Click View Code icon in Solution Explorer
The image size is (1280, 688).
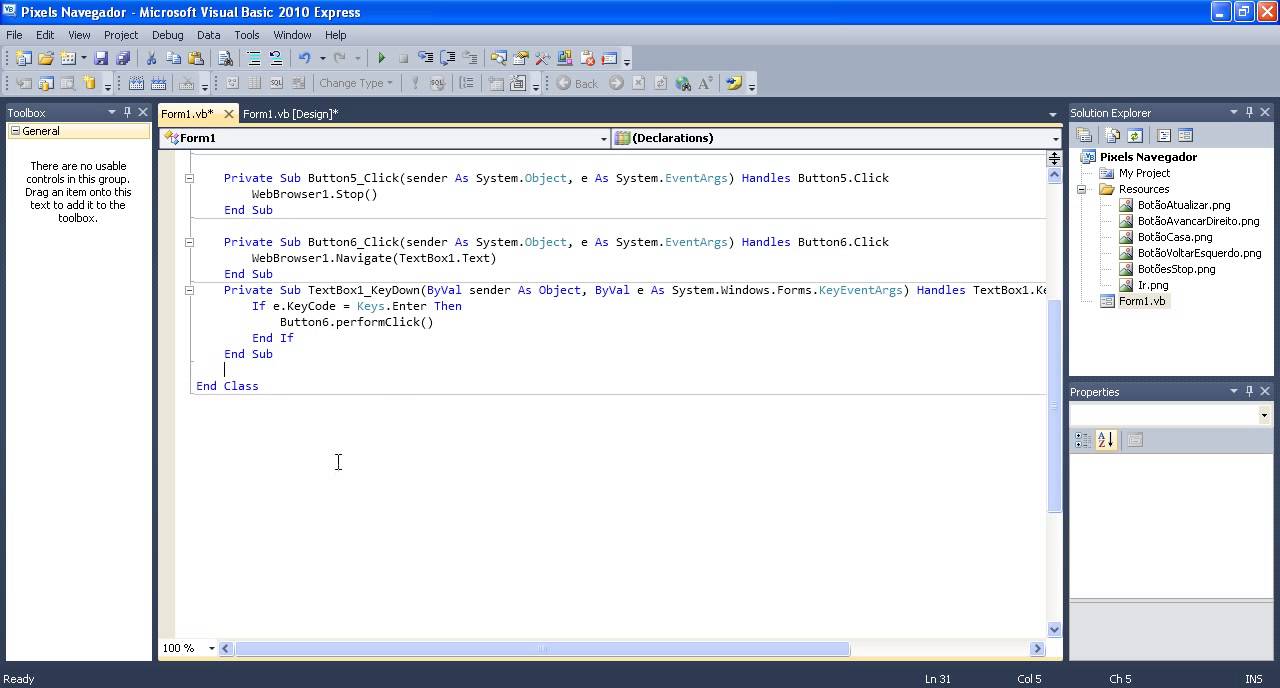(x=1164, y=135)
